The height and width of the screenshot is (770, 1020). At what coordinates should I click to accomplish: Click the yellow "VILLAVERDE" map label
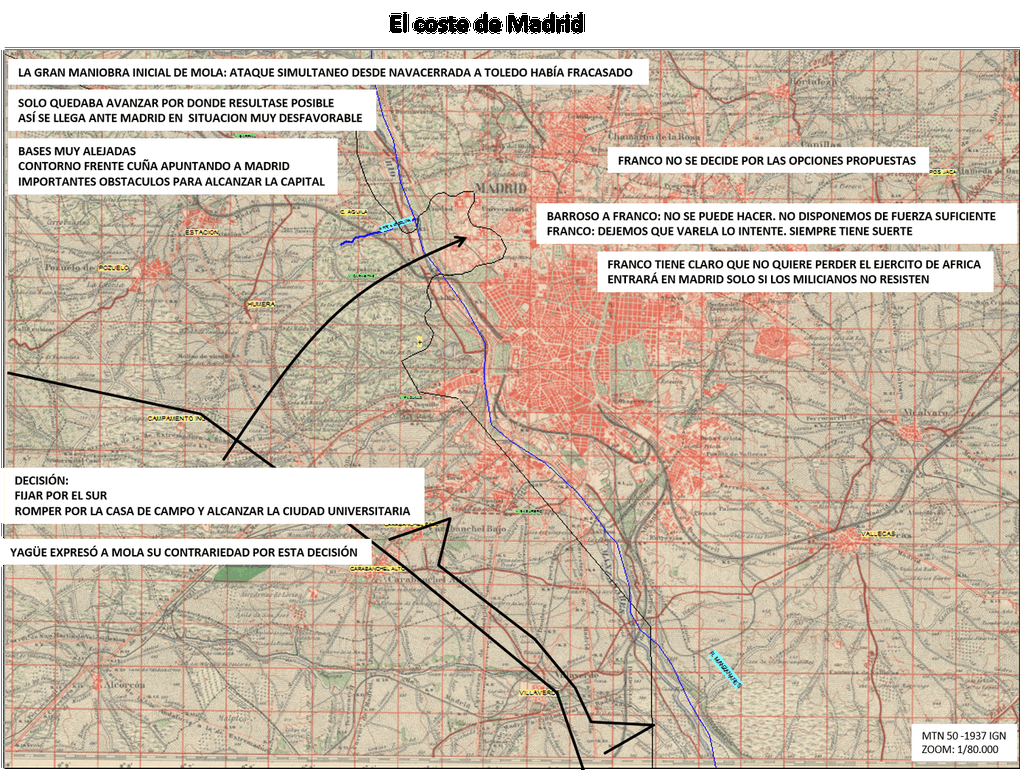(539, 693)
